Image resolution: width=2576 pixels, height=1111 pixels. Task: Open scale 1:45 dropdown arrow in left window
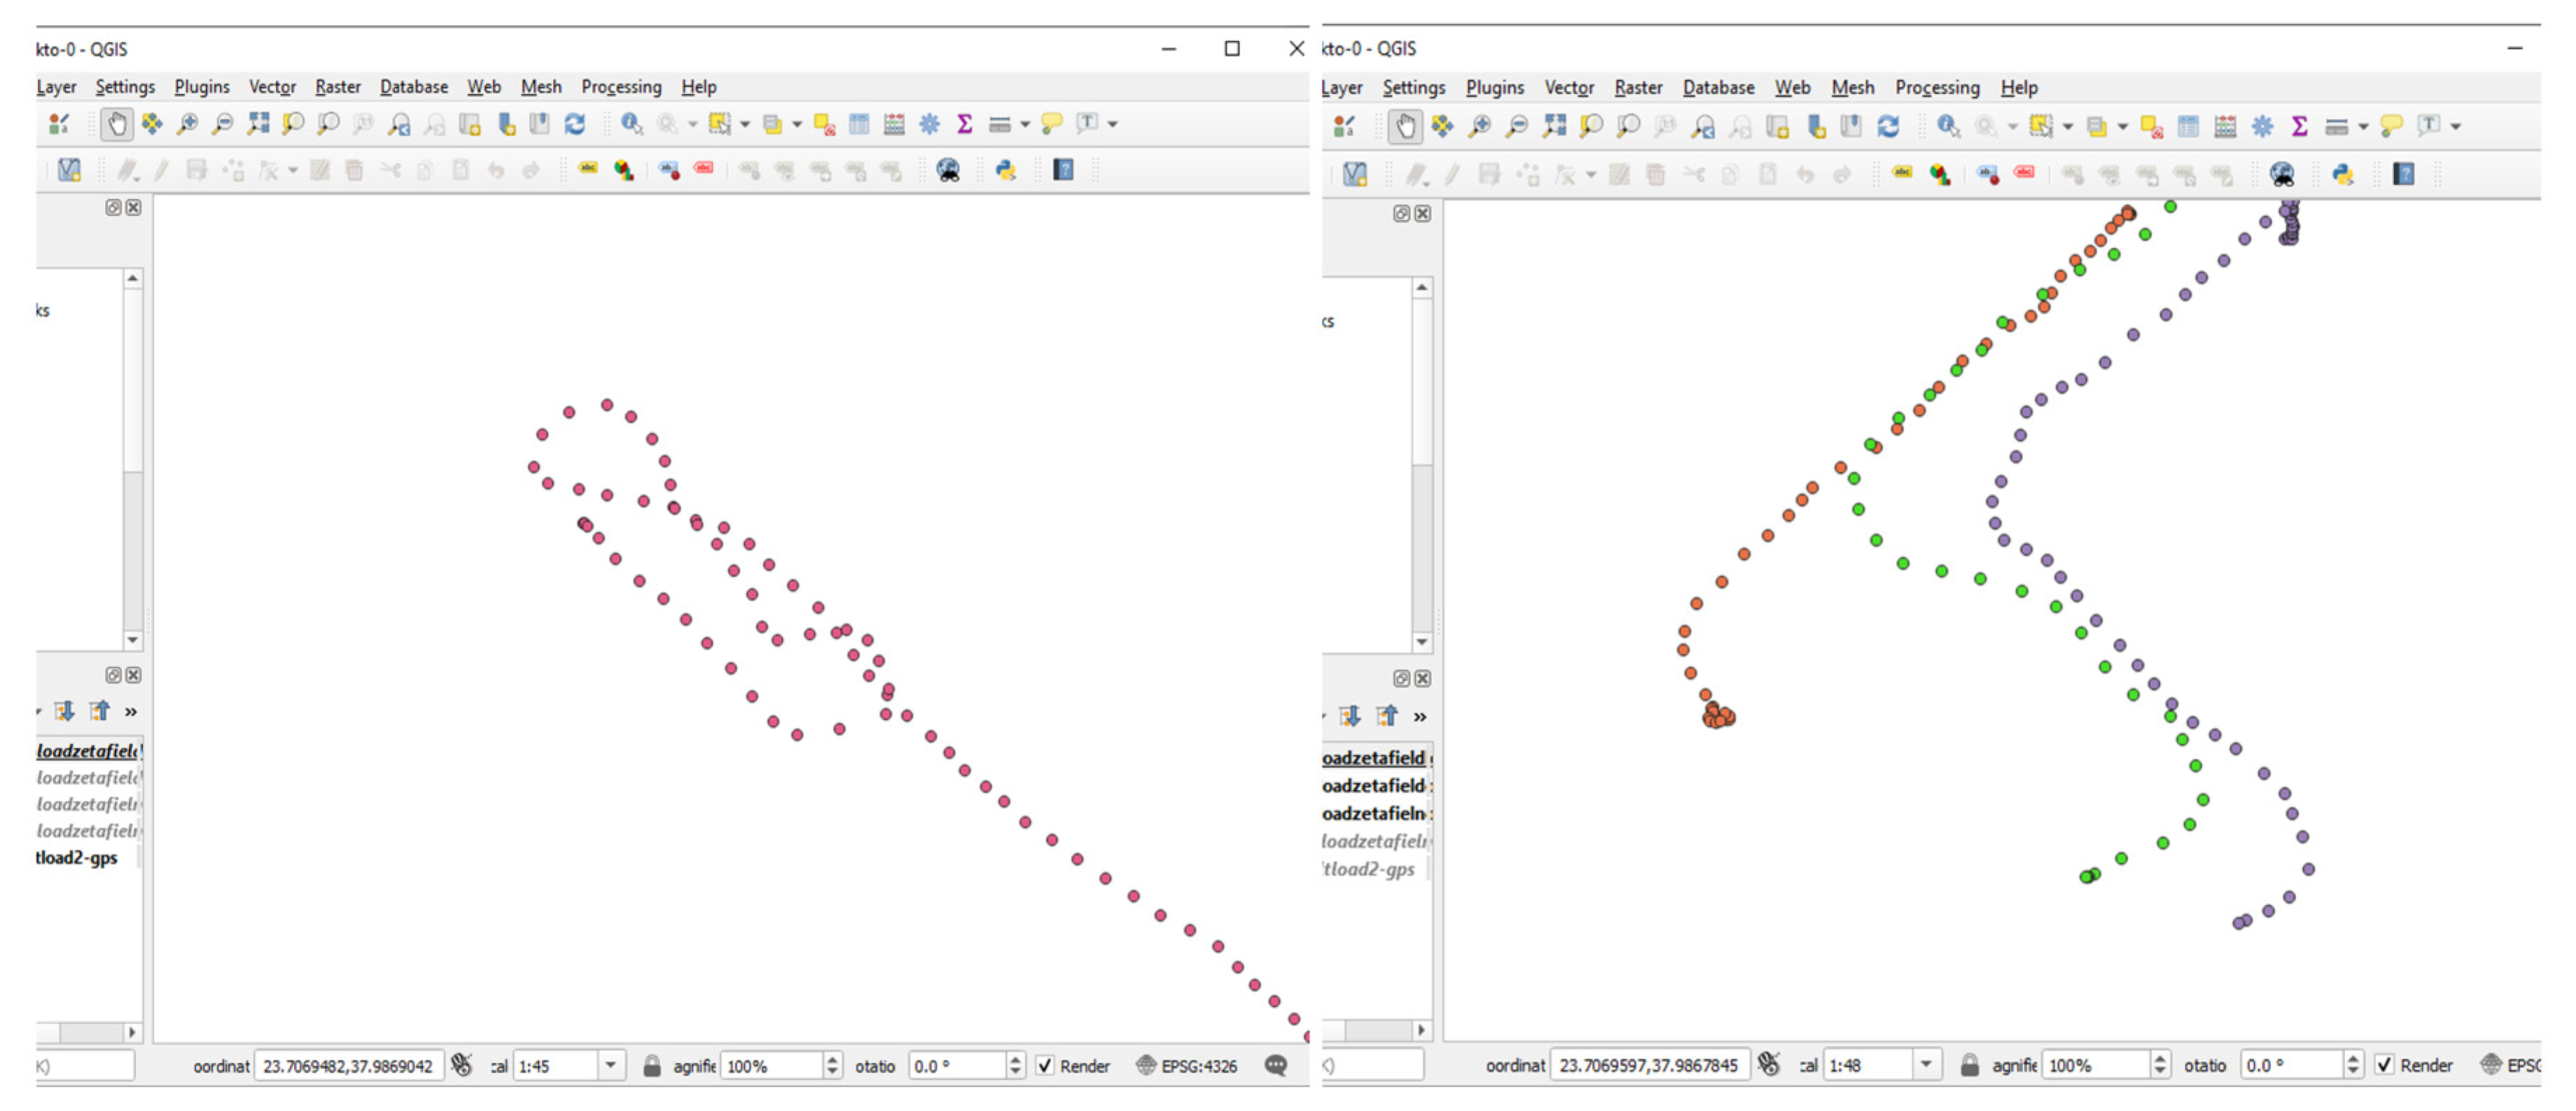(x=610, y=1066)
